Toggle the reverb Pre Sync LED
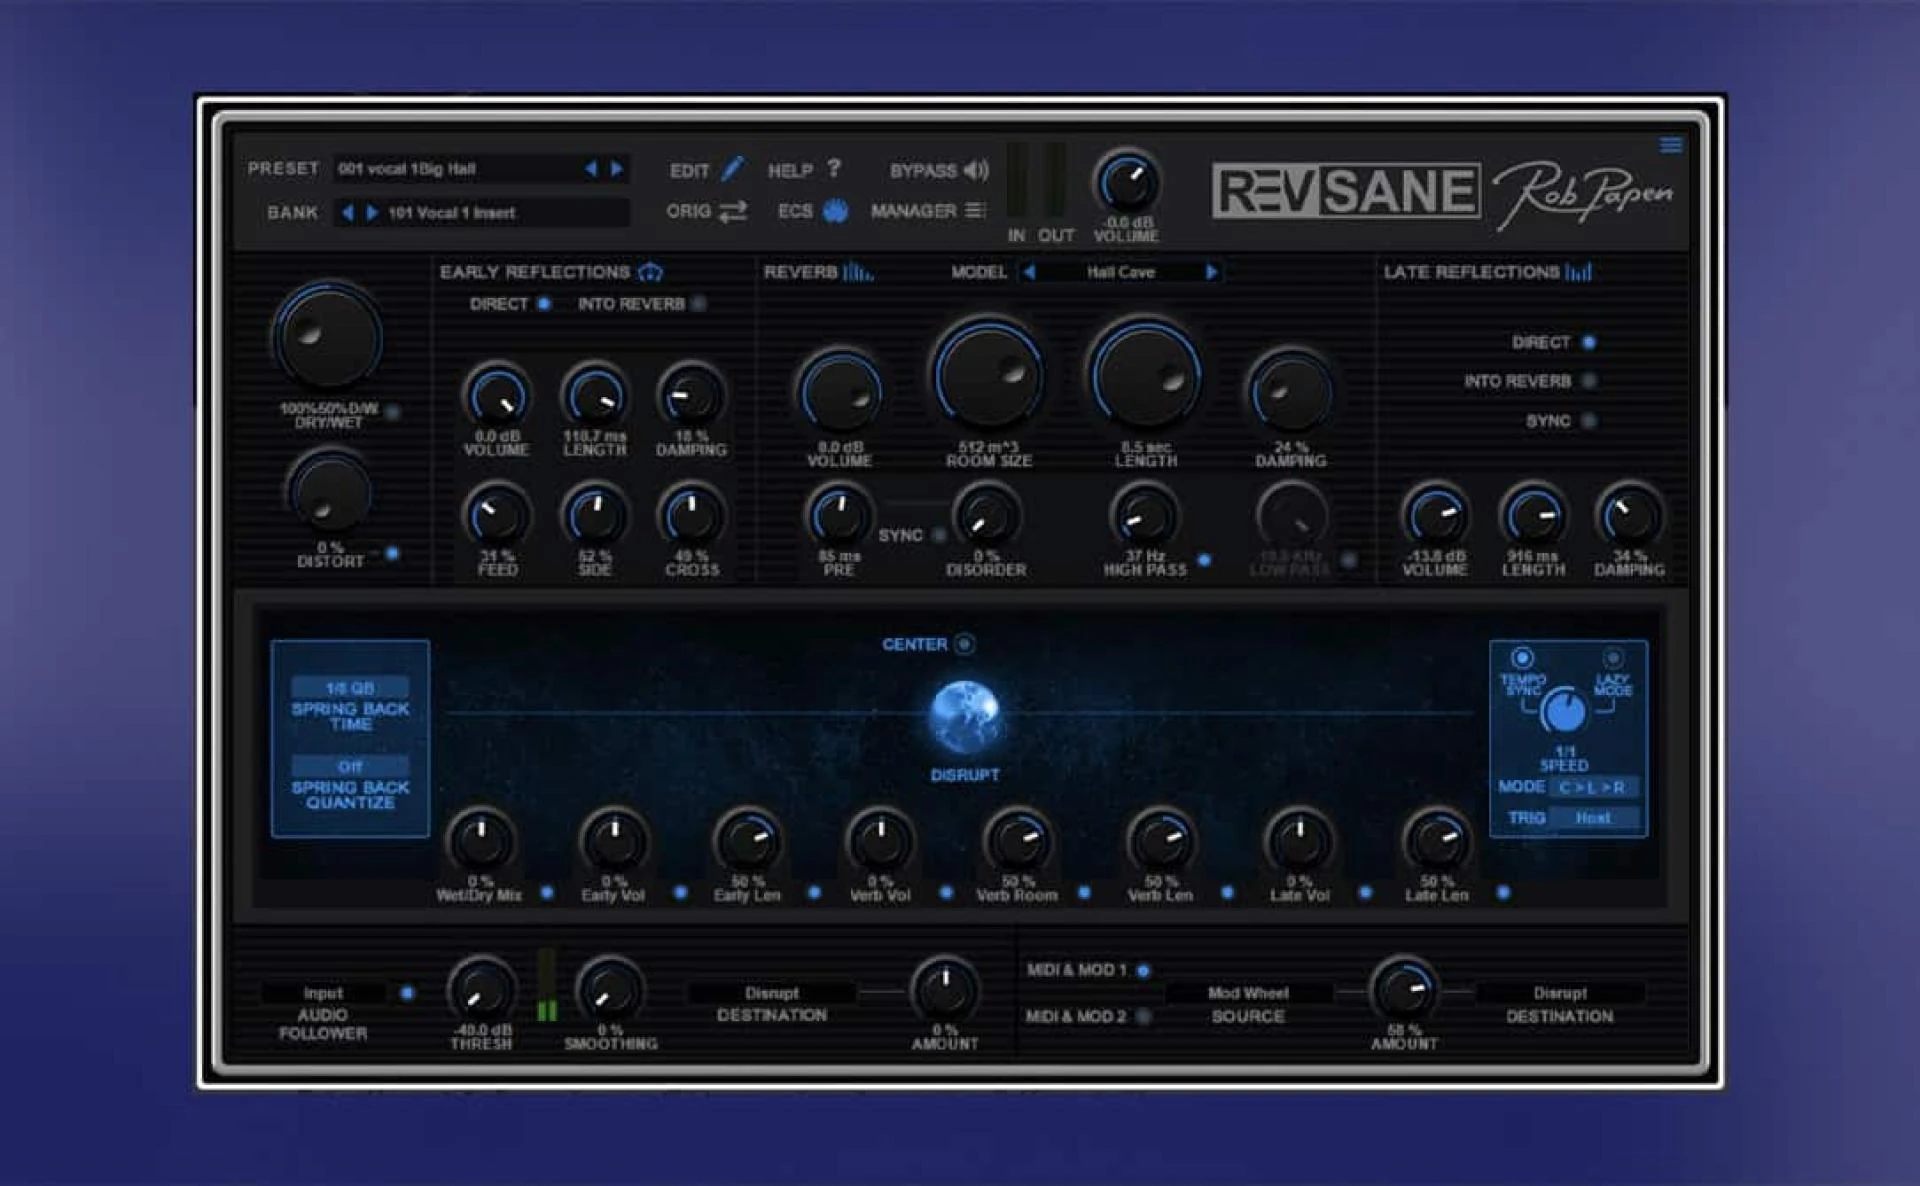 pos(939,535)
